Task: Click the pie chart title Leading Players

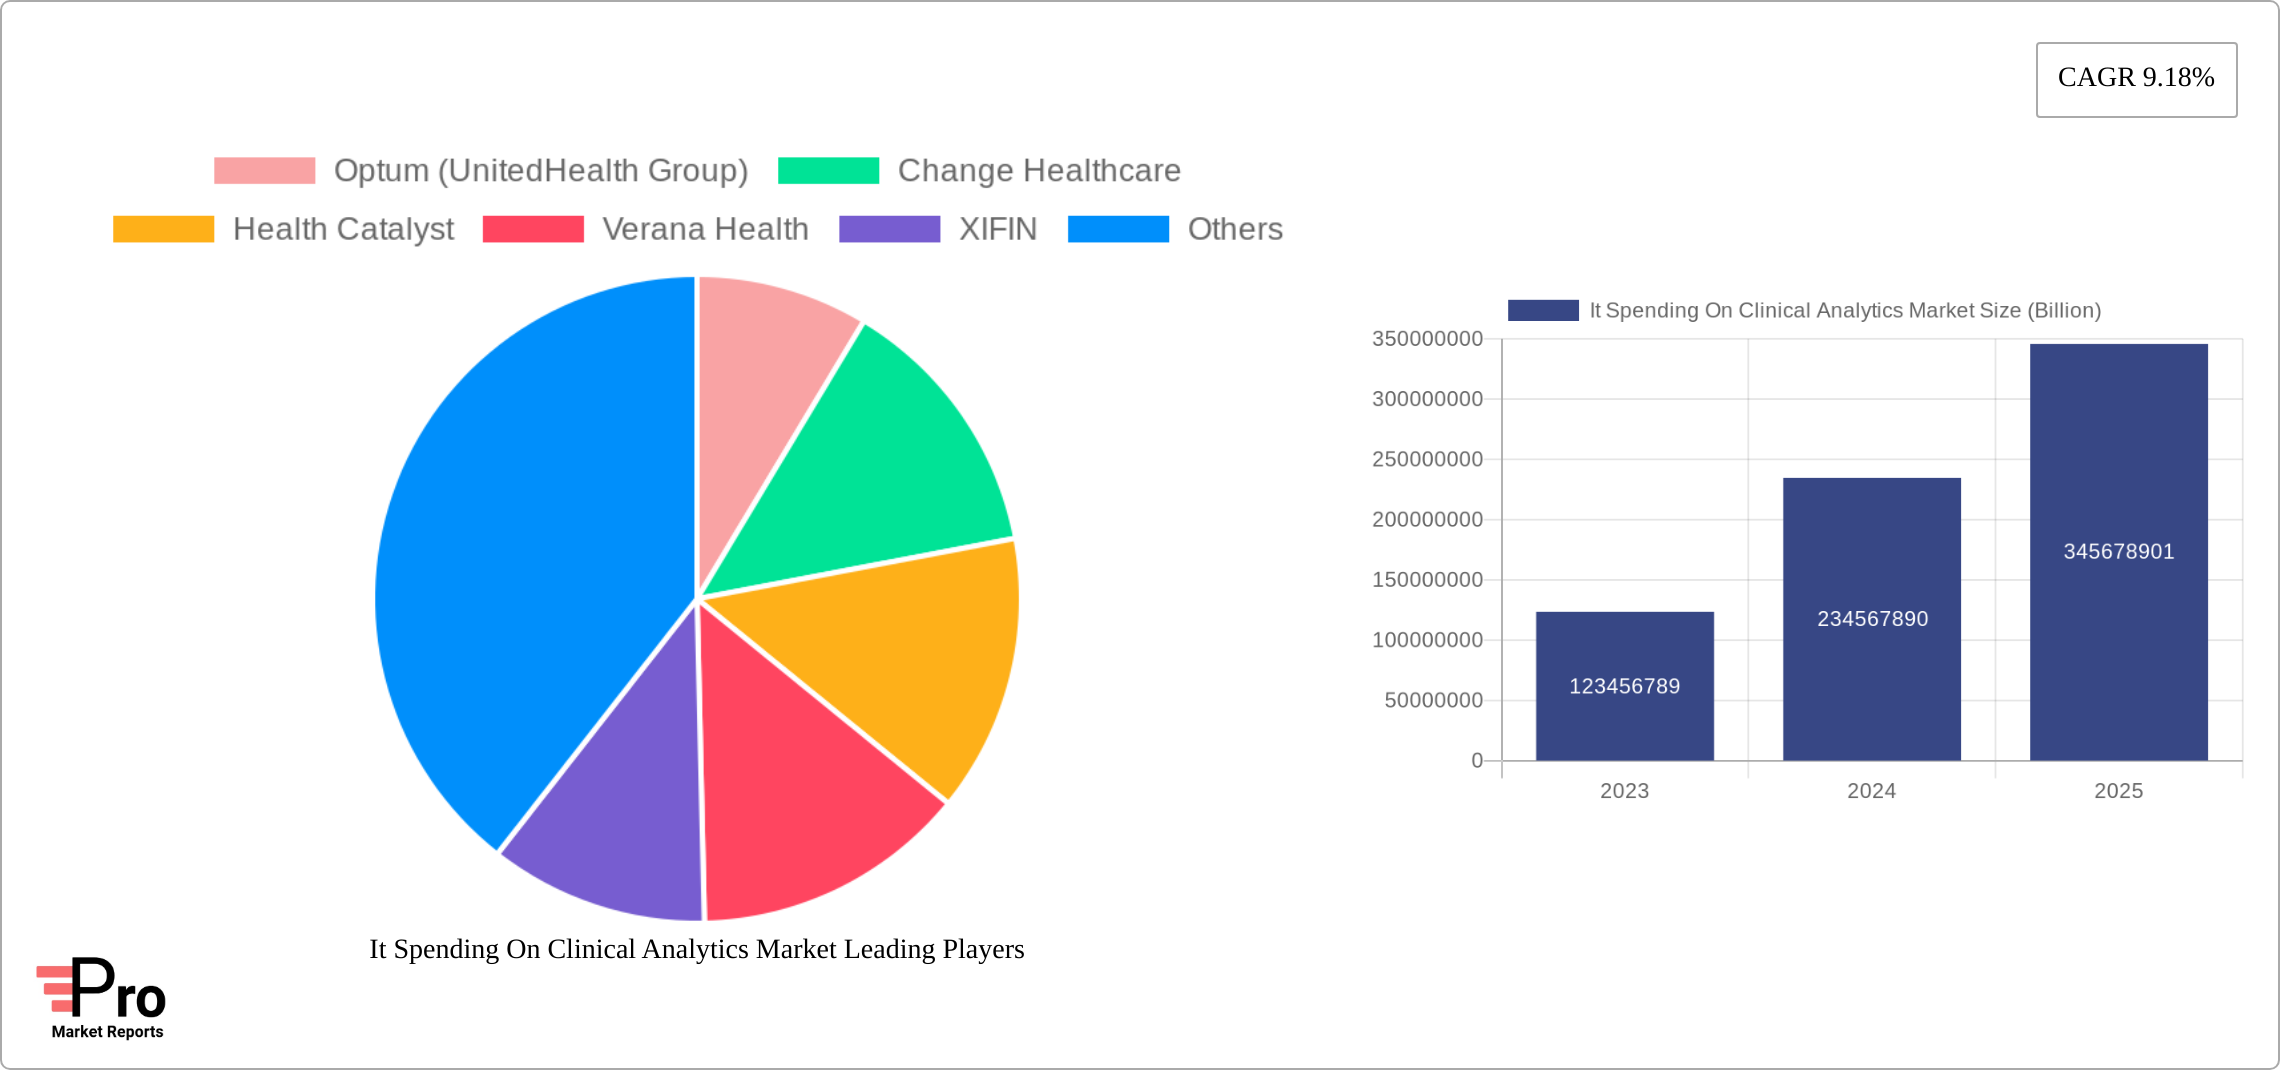Action: pyautogui.click(x=697, y=949)
